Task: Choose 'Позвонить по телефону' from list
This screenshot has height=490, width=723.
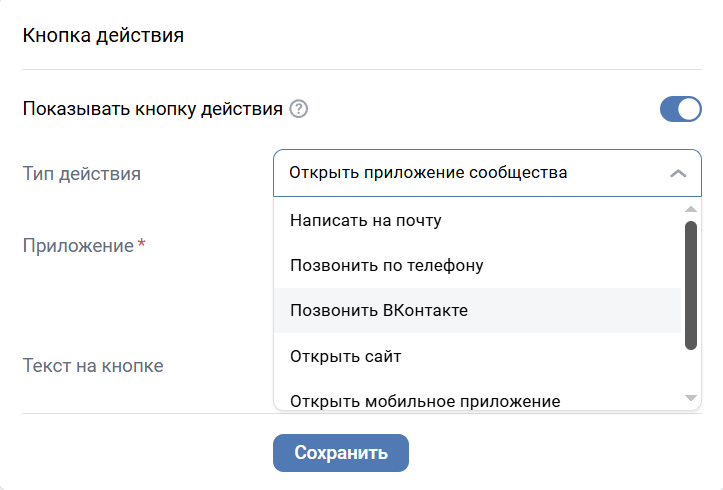Action: click(x=387, y=265)
